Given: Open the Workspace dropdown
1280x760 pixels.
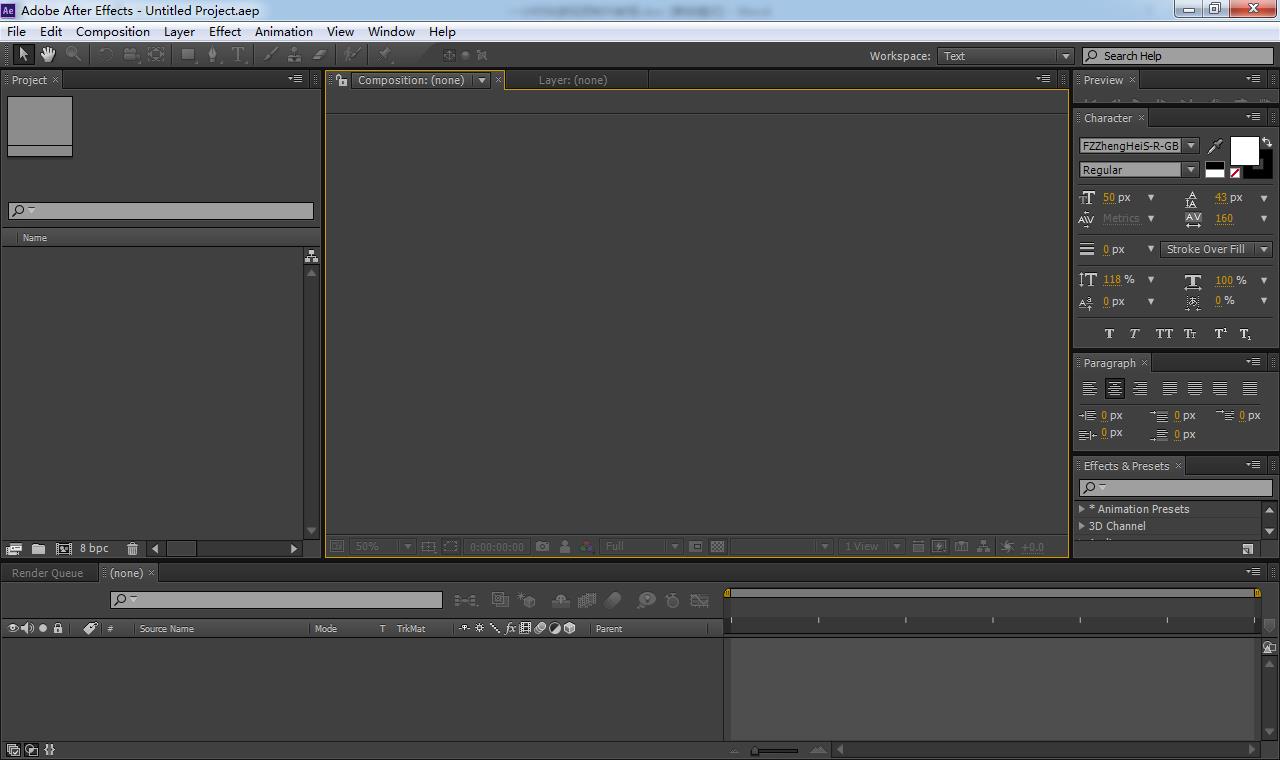Looking at the screenshot, I should pyautogui.click(x=1006, y=56).
